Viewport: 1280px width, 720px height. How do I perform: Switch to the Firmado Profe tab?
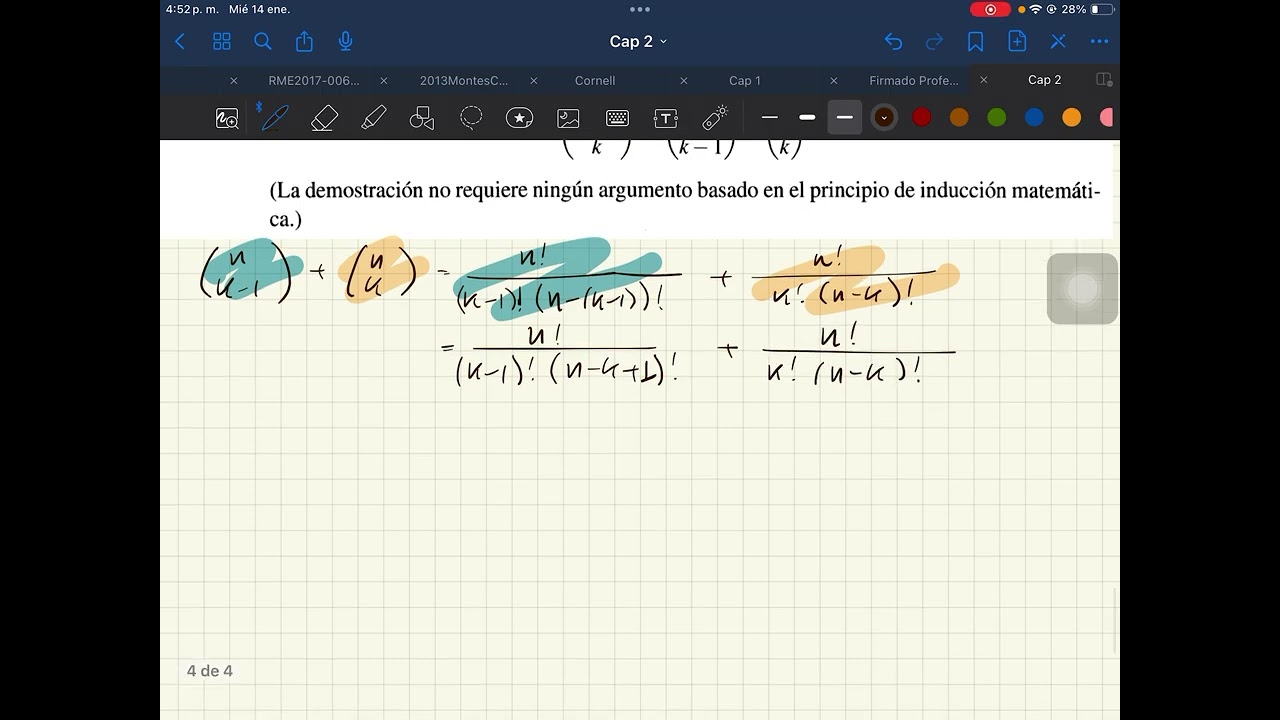click(x=914, y=80)
